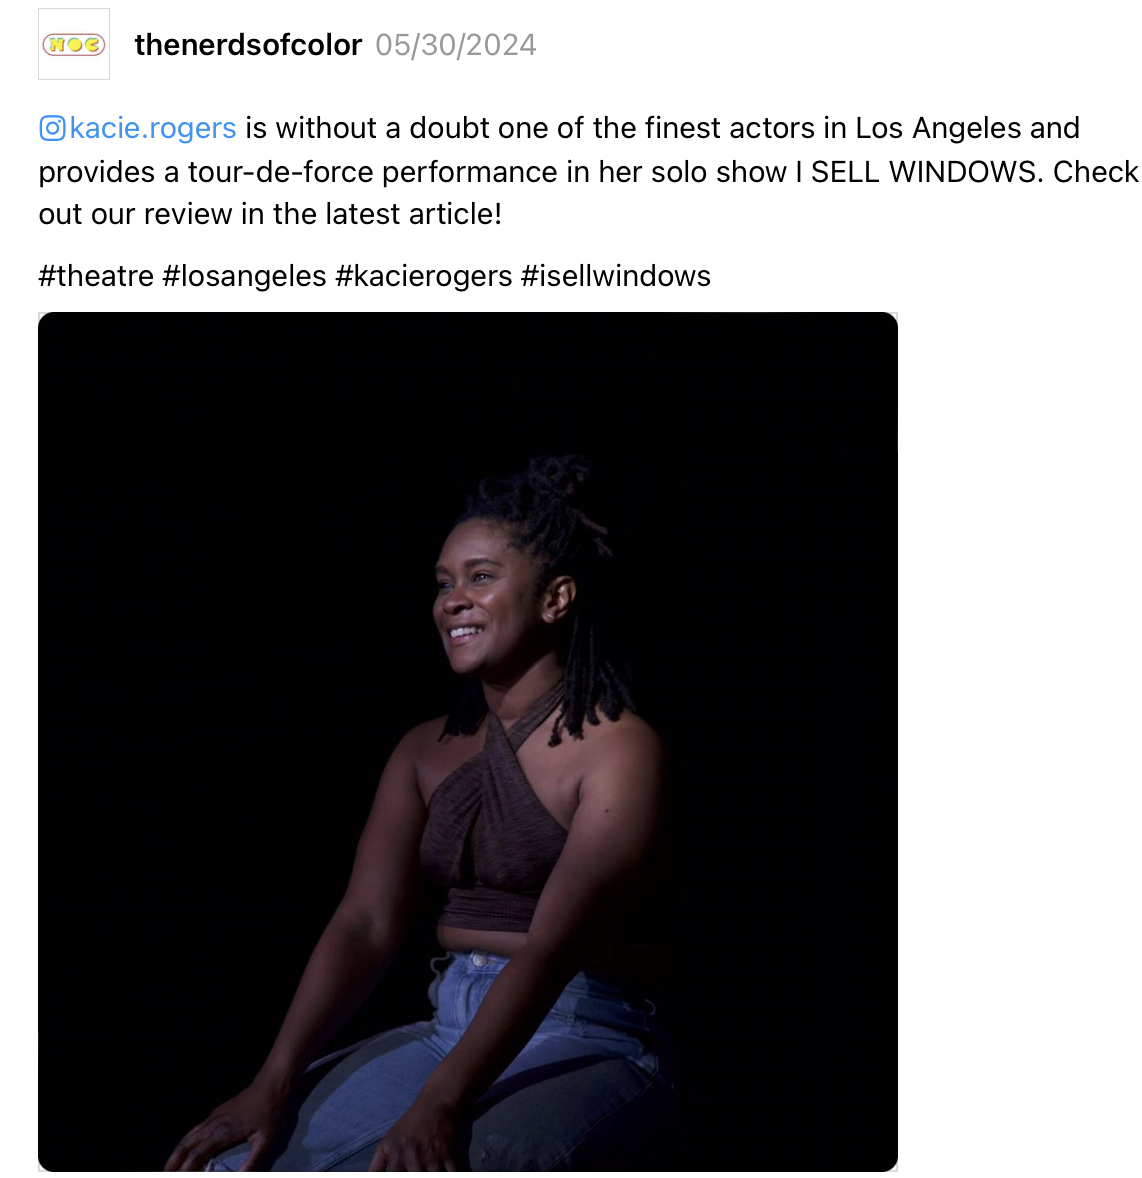Open the #kacierogers hashtag
Image resolution: width=1142 pixels, height=1178 pixels.
click(424, 276)
